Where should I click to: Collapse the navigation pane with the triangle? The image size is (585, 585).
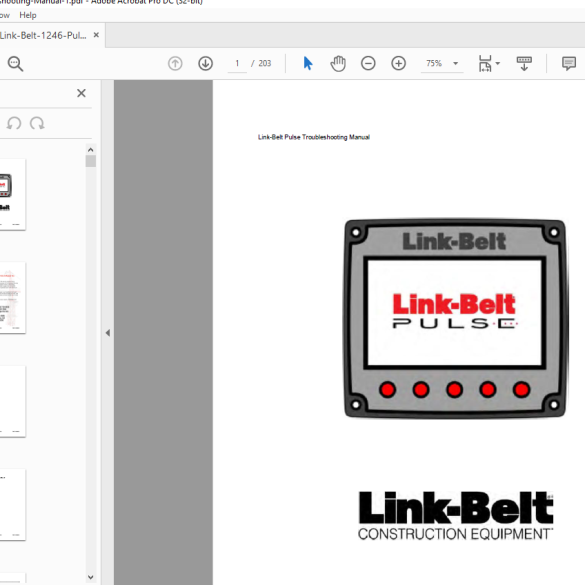(x=108, y=332)
